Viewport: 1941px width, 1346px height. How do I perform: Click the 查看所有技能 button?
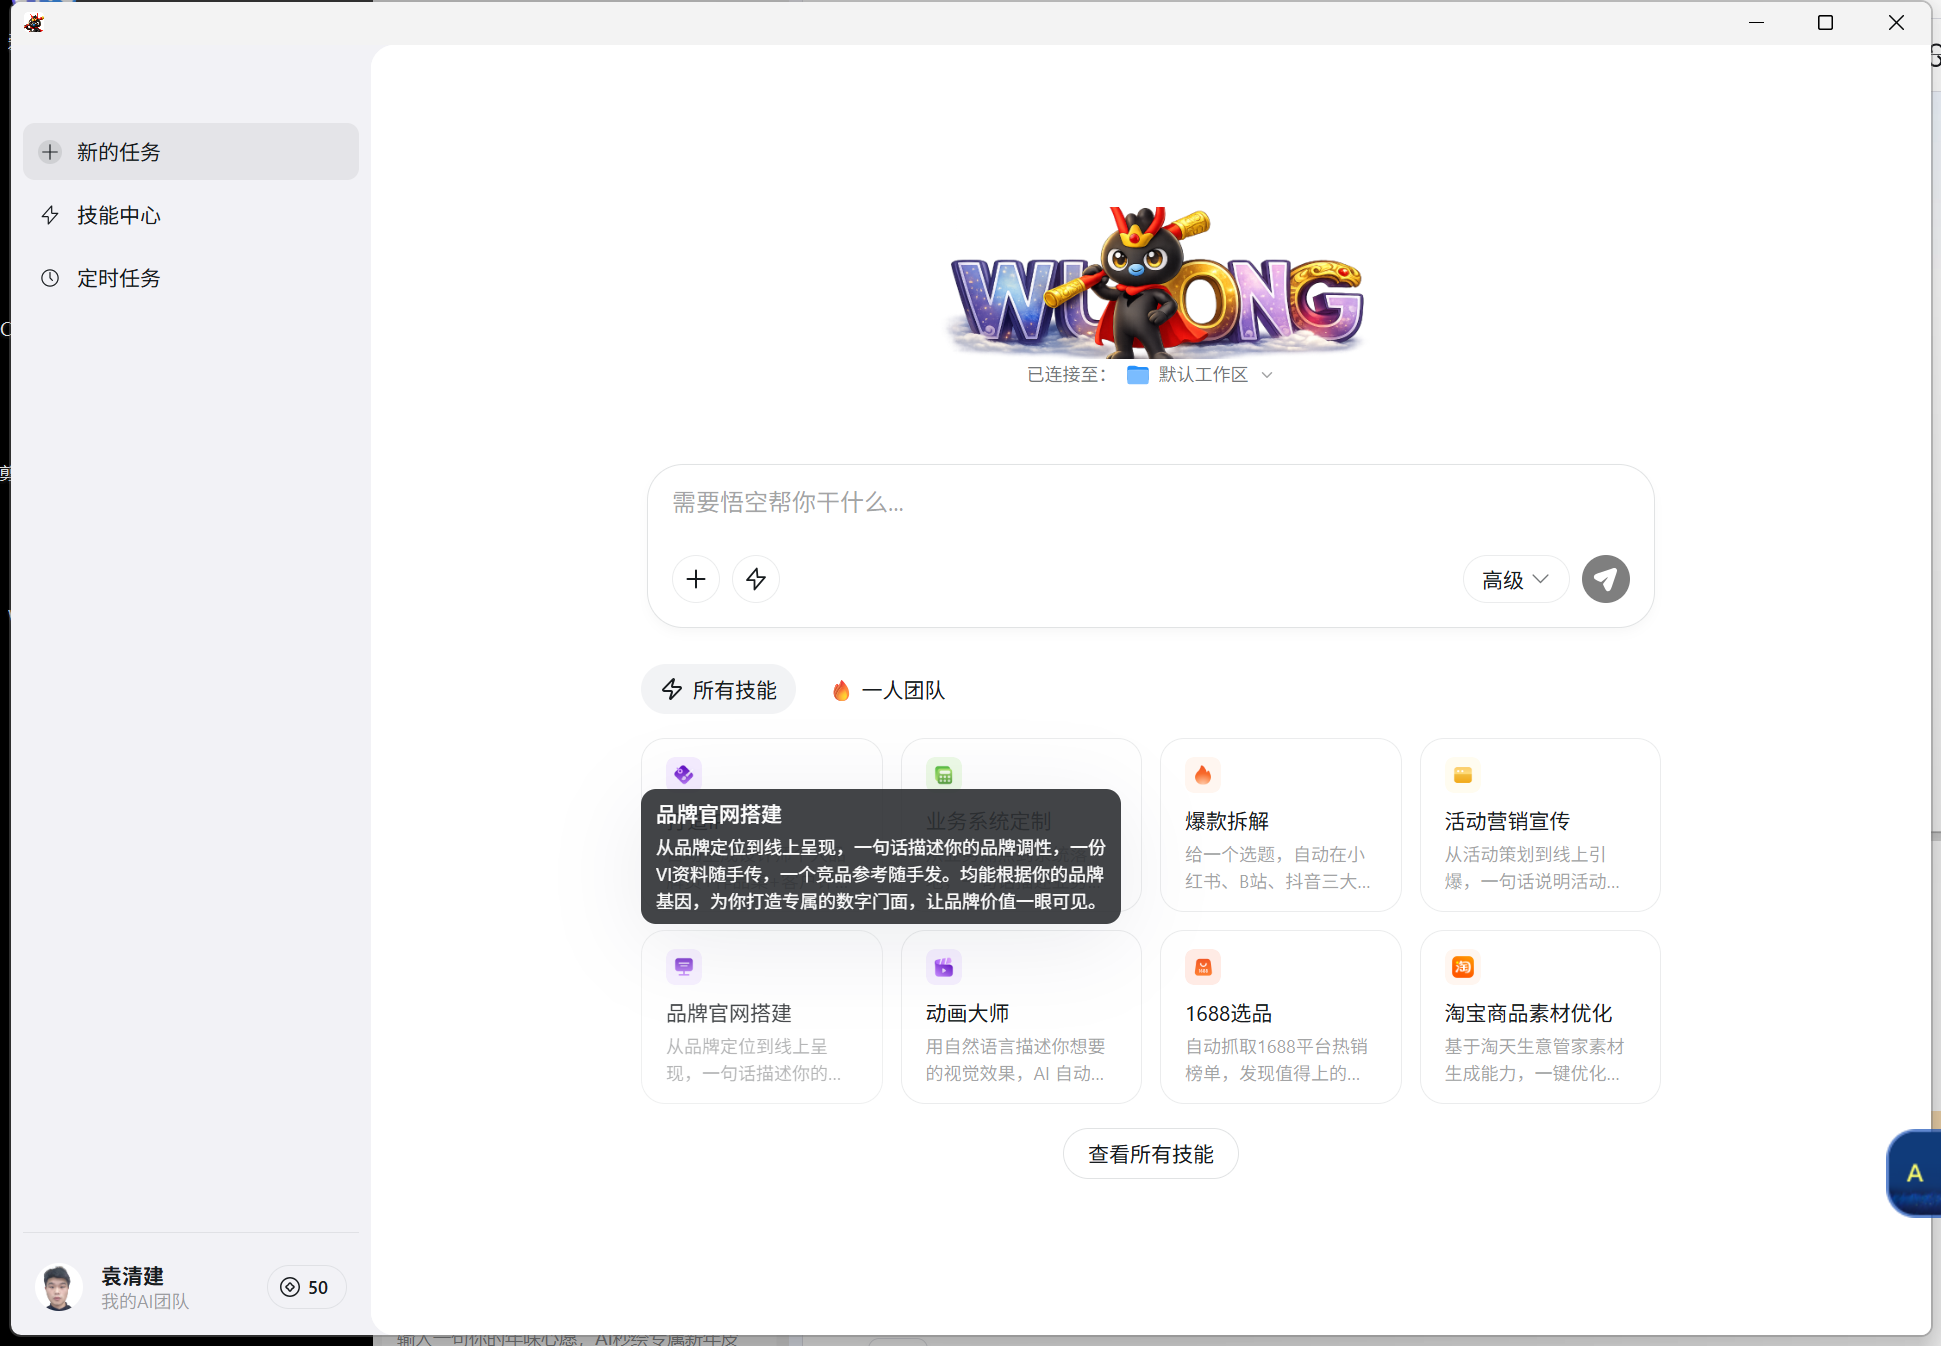click(1150, 1153)
